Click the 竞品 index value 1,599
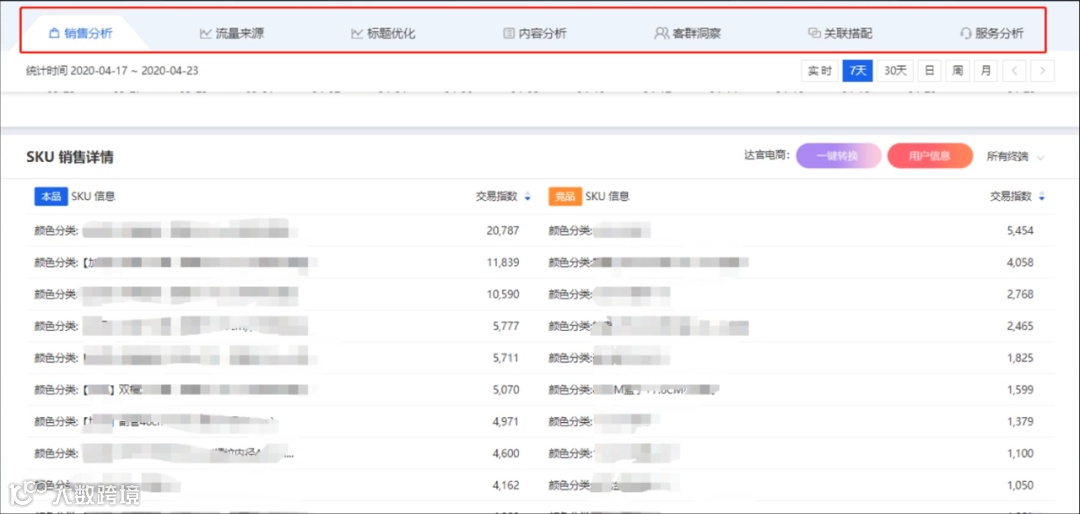The width and height of the screenshot is (1080, 514). tap(1020, 390)
